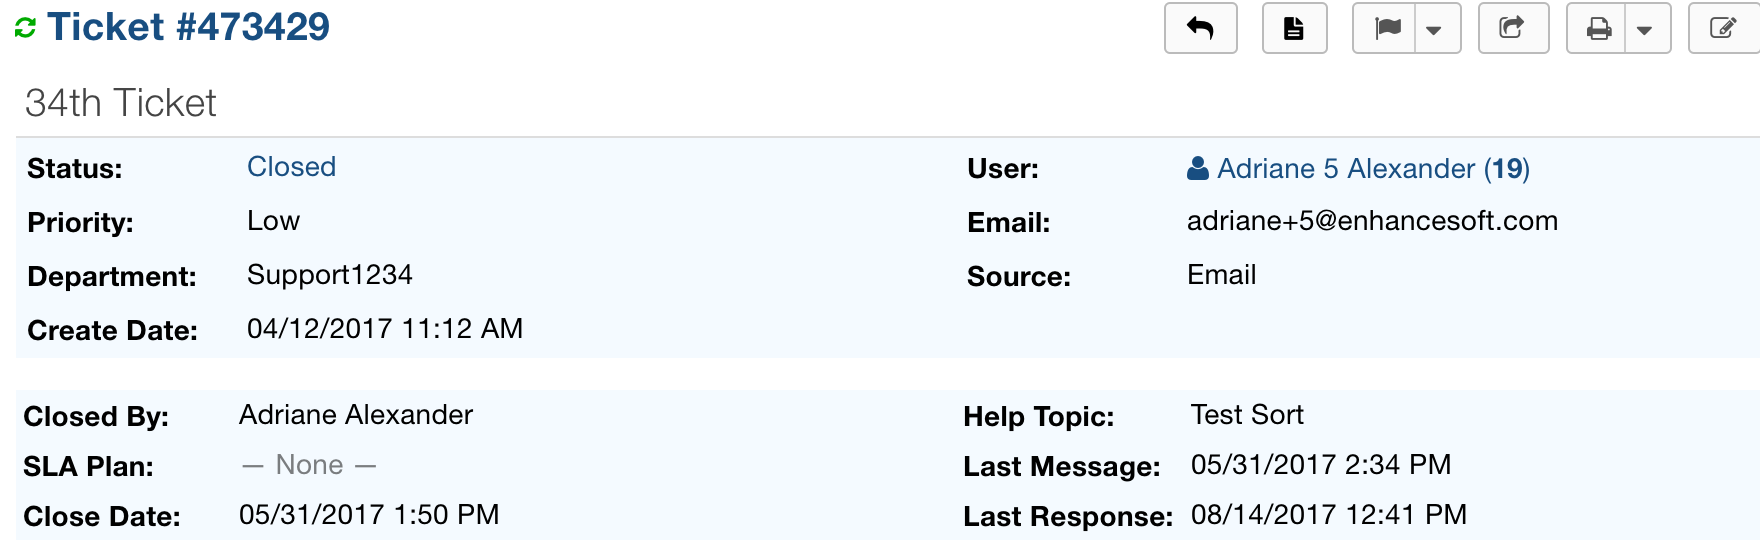Click the note document icon
The width and height of the screenshot is (1760, 548).
click(1294, 28)
